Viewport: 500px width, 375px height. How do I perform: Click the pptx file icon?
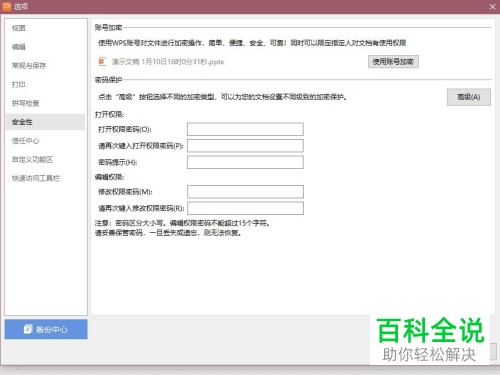[102, 62]
